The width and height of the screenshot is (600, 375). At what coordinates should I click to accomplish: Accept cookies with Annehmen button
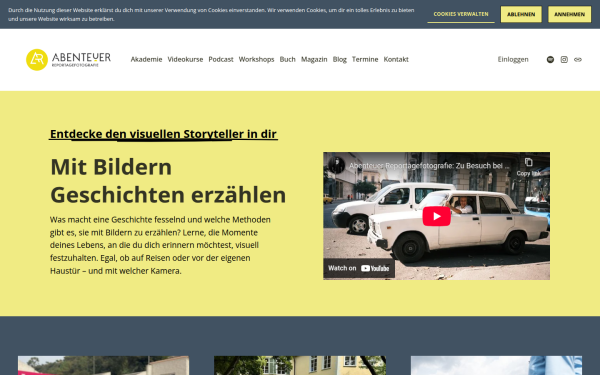pos(569,14)
